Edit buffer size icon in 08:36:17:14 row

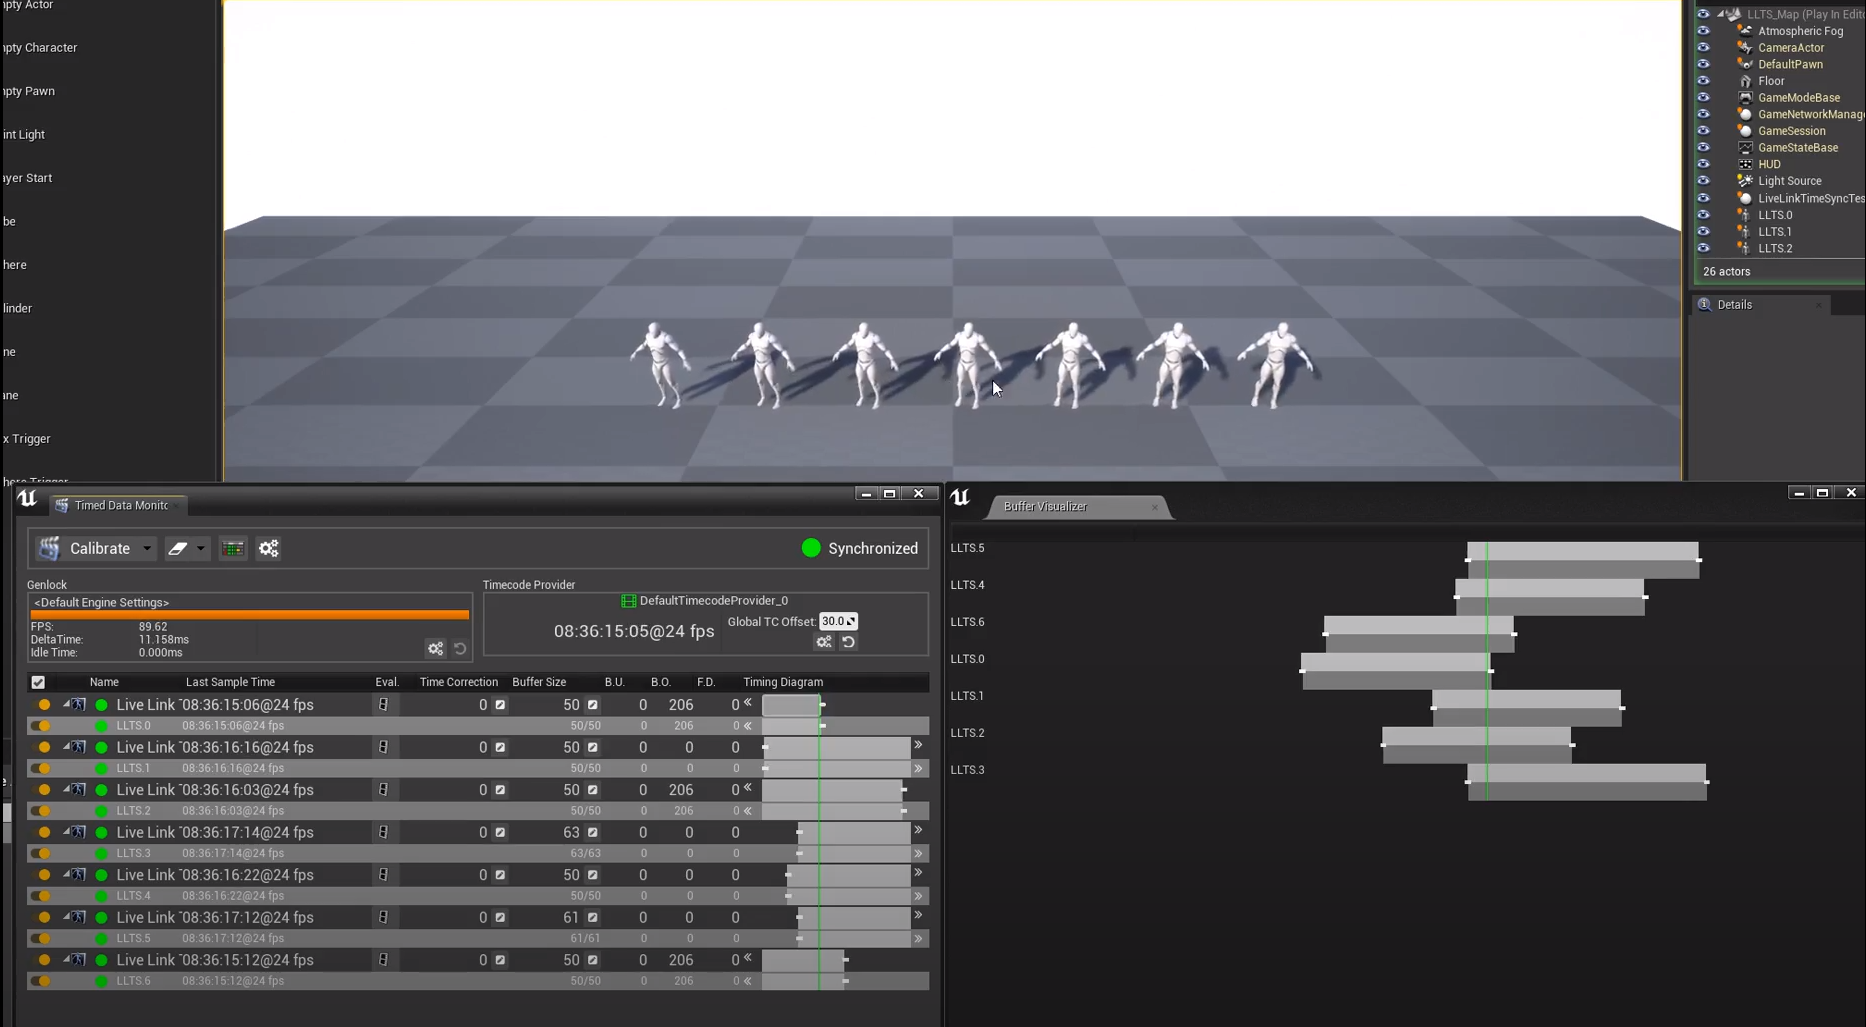click(x=592, y=832)
